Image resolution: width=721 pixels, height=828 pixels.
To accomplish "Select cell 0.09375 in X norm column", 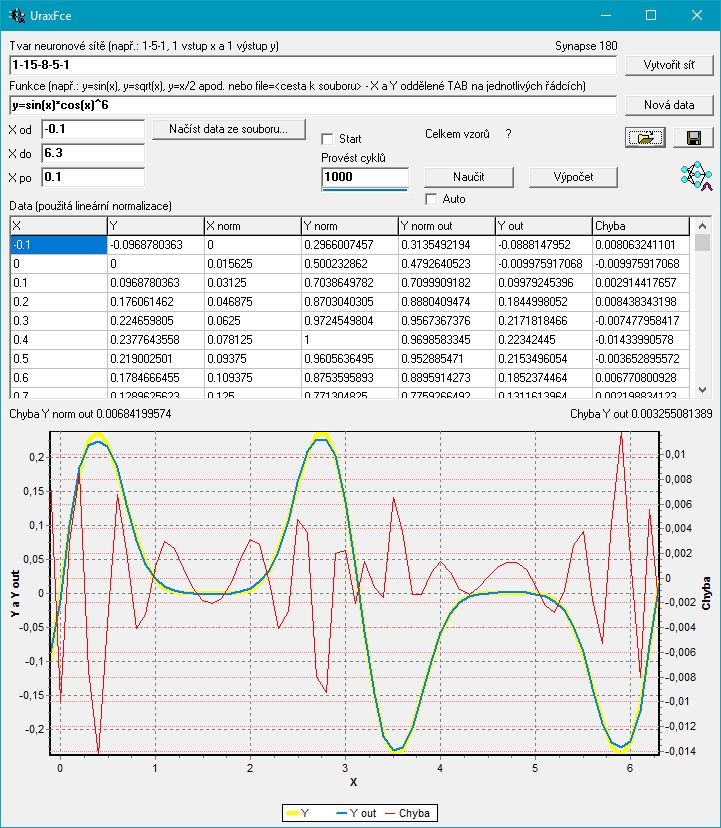I will point(253,359).
